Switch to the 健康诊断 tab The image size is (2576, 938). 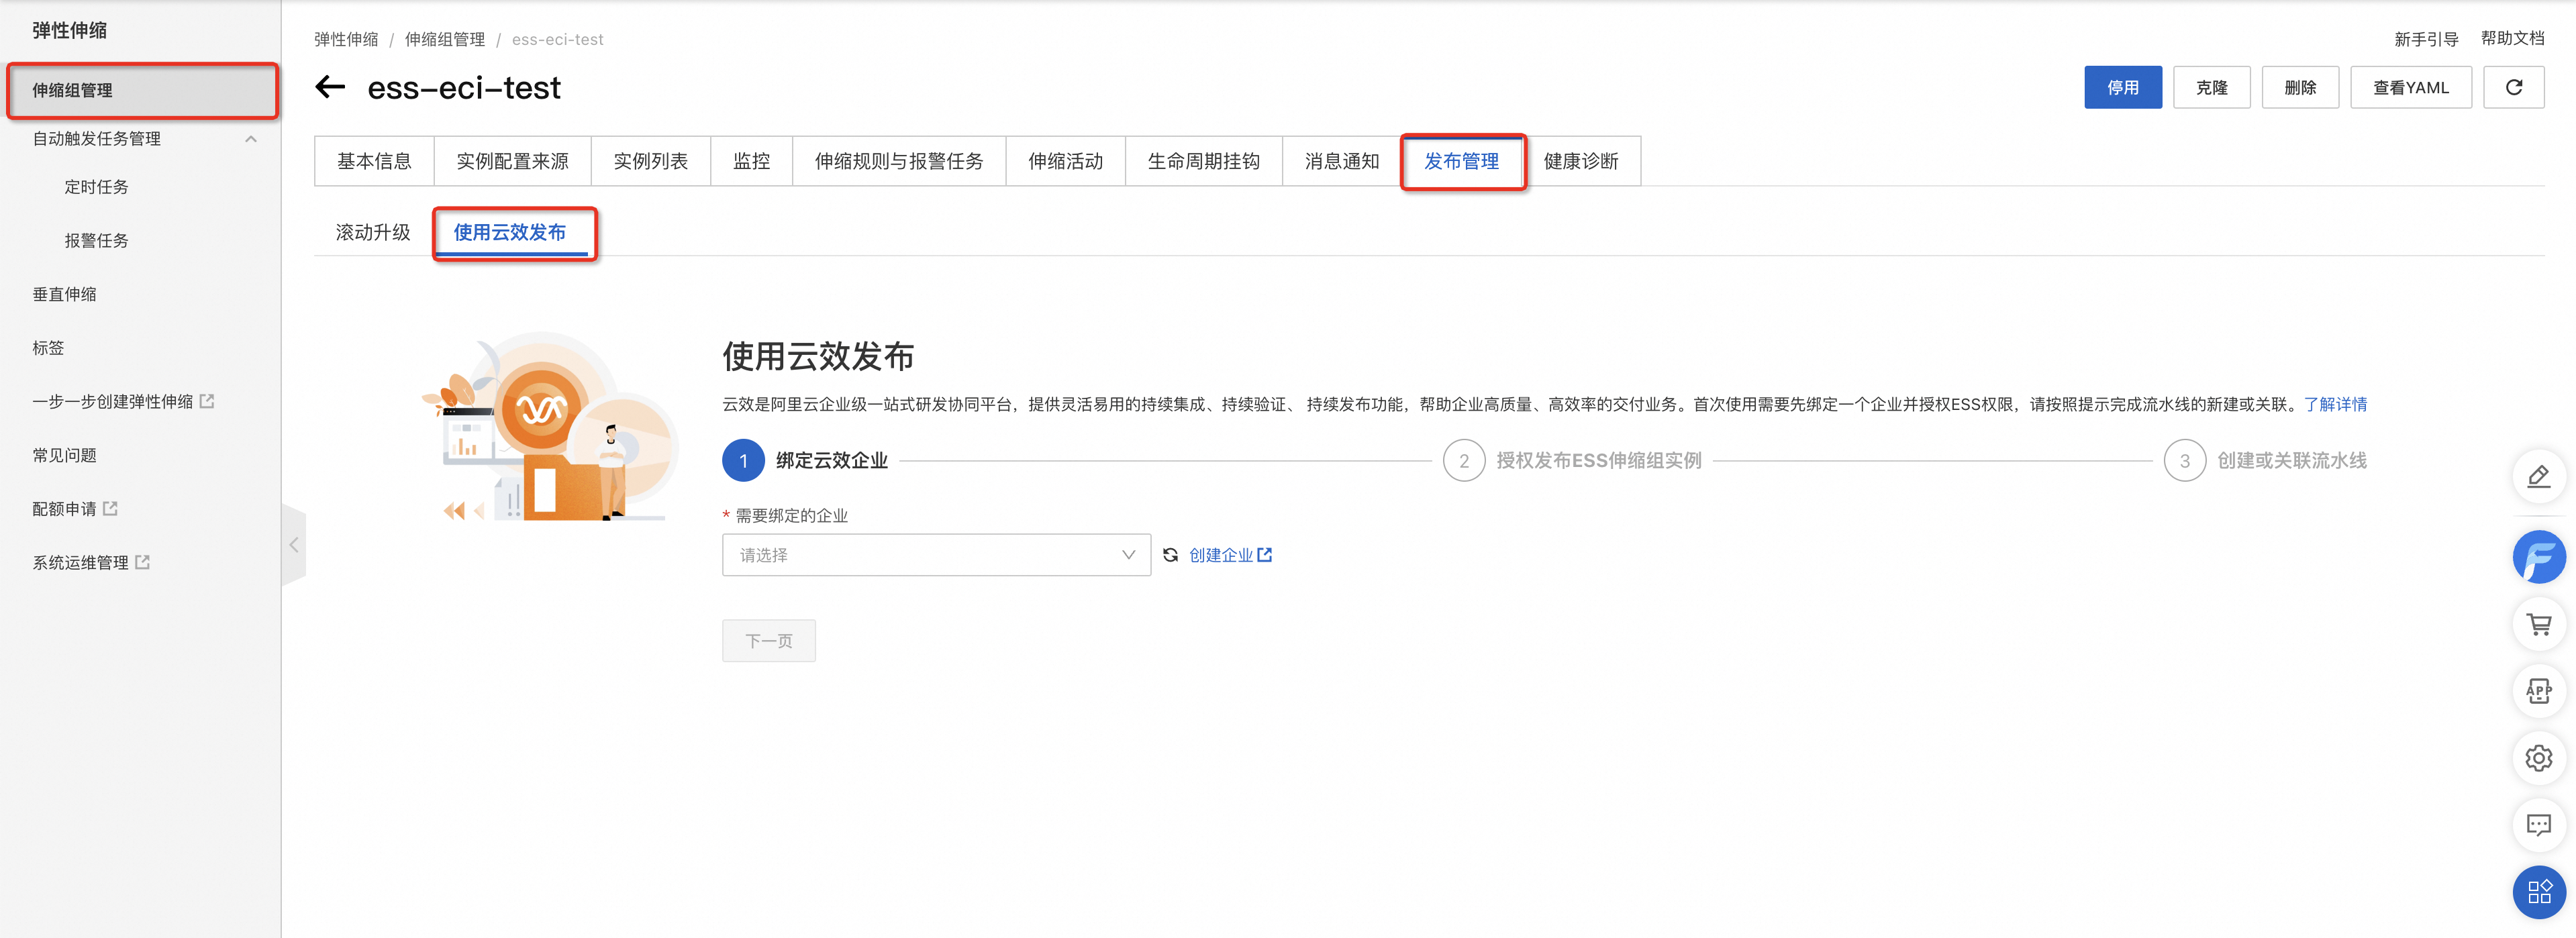coord(1580,161)
